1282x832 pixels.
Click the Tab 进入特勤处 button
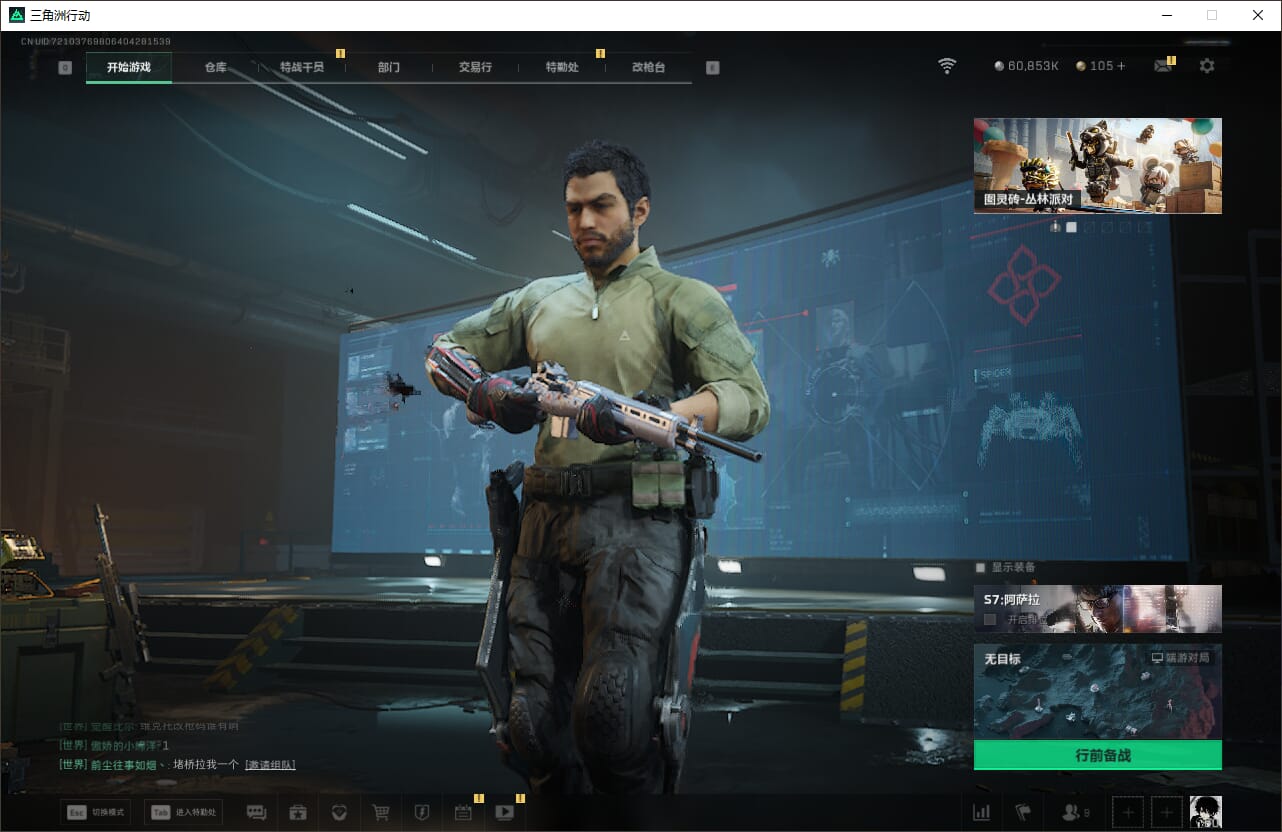(x=183, y=812)
